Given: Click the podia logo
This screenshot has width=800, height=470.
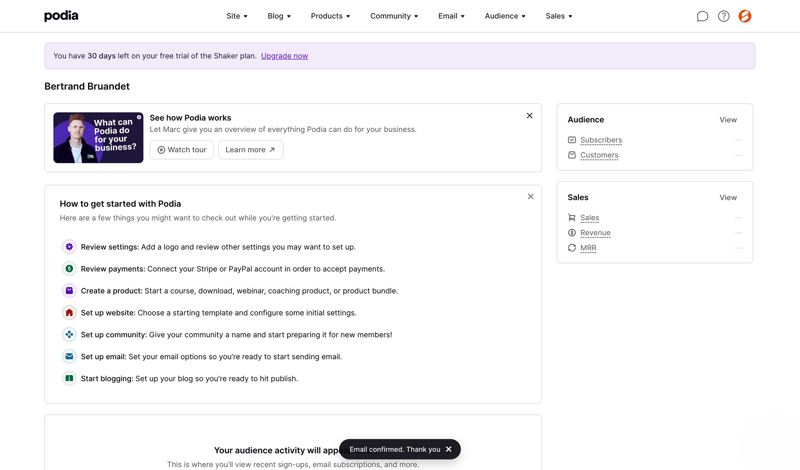Looking at the screenshot, I should 61,16.
